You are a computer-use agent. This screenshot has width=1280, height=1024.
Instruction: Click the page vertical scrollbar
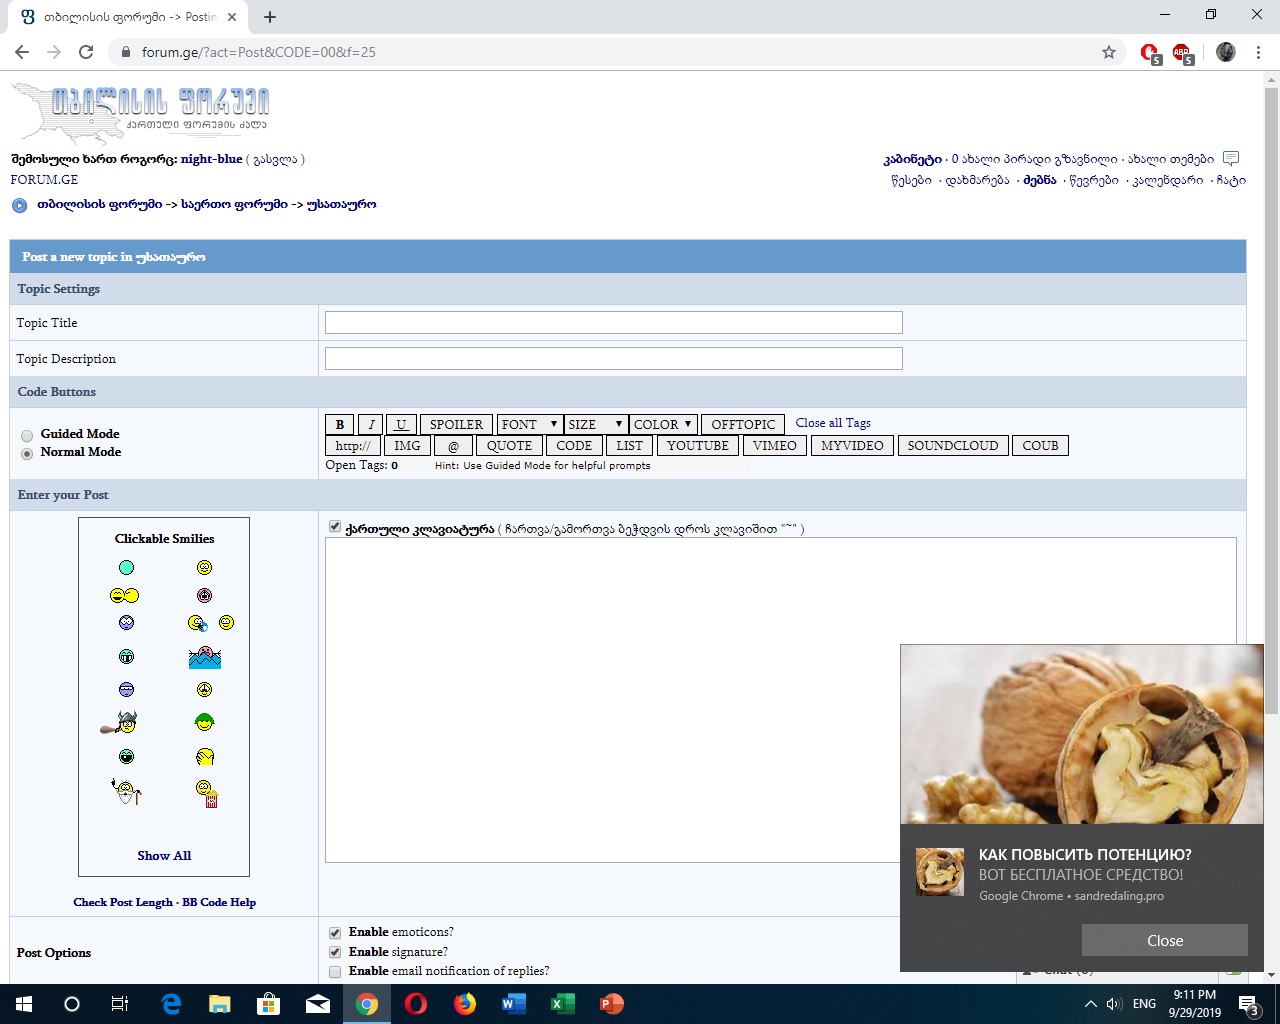coord(1271,400)
